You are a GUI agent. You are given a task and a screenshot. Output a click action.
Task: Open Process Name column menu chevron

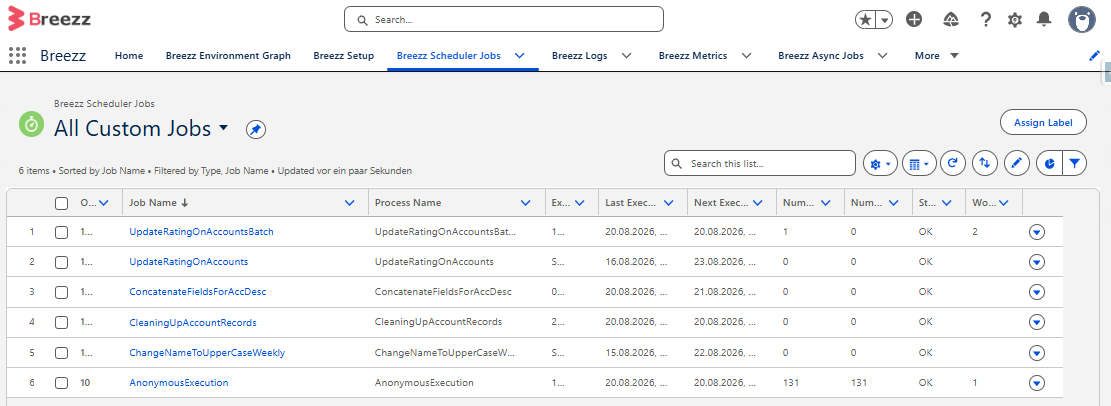(x=525, y=203)
